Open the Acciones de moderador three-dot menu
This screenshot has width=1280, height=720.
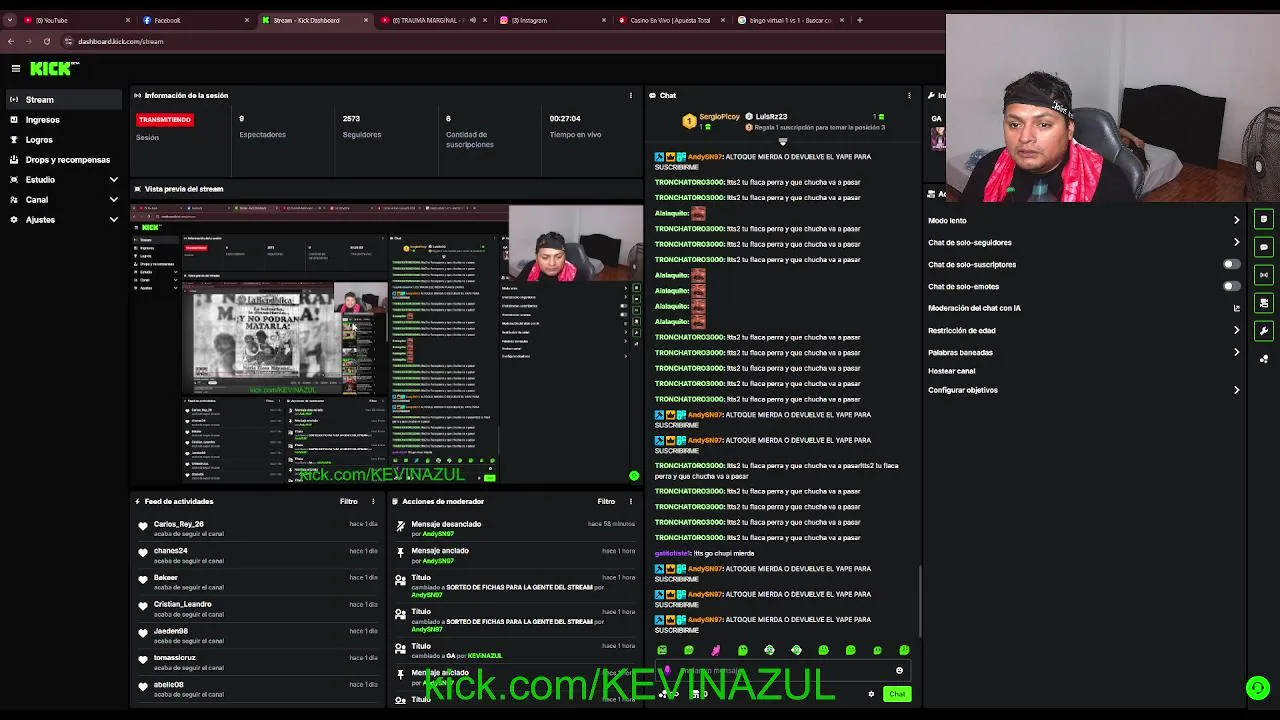click(630, 501)
